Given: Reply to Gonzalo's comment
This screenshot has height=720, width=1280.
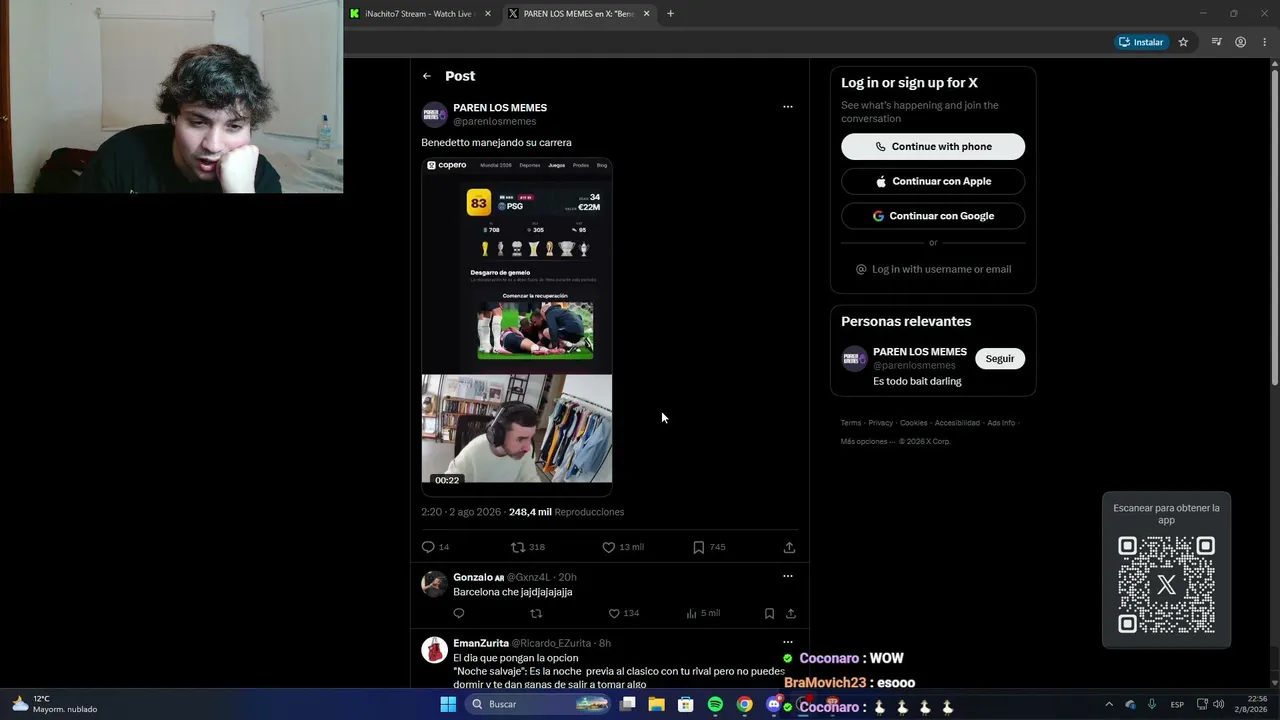Looking at the screenshot, I should [x=459, y=613].
